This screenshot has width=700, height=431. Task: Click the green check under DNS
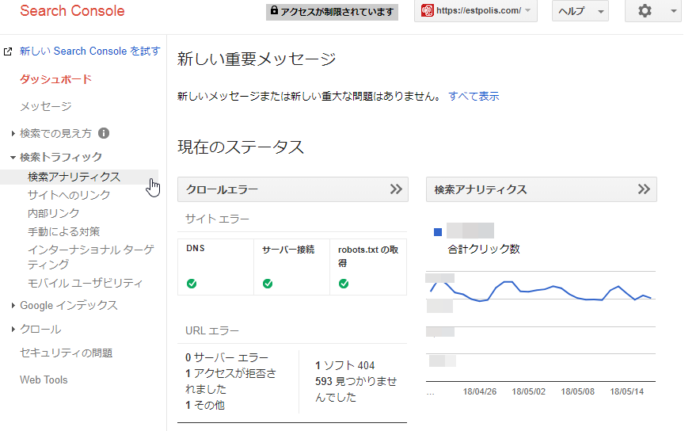pyautogui.click(x=192, y=284)
